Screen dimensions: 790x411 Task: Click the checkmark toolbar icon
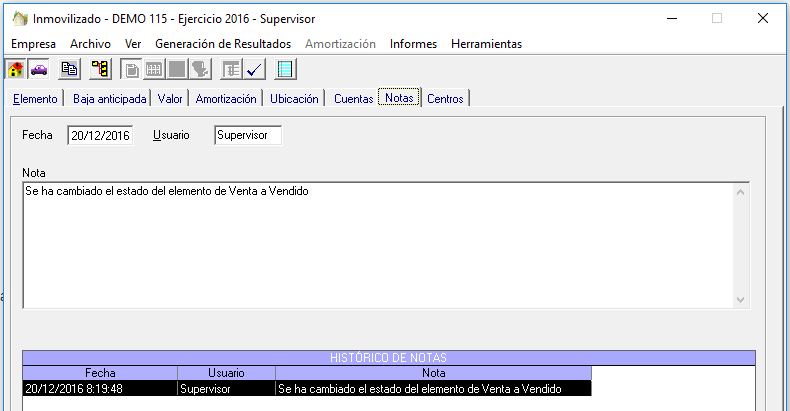[x=254, y=69]
